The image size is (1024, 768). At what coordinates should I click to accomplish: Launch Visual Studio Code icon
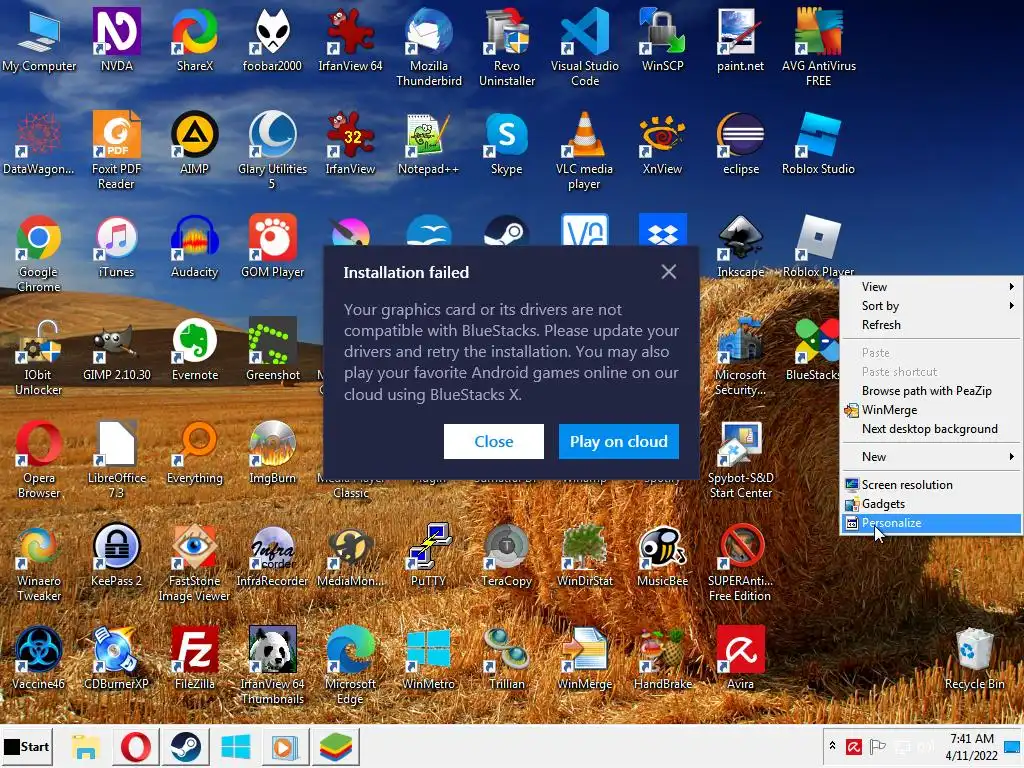[x=584, y=47]
